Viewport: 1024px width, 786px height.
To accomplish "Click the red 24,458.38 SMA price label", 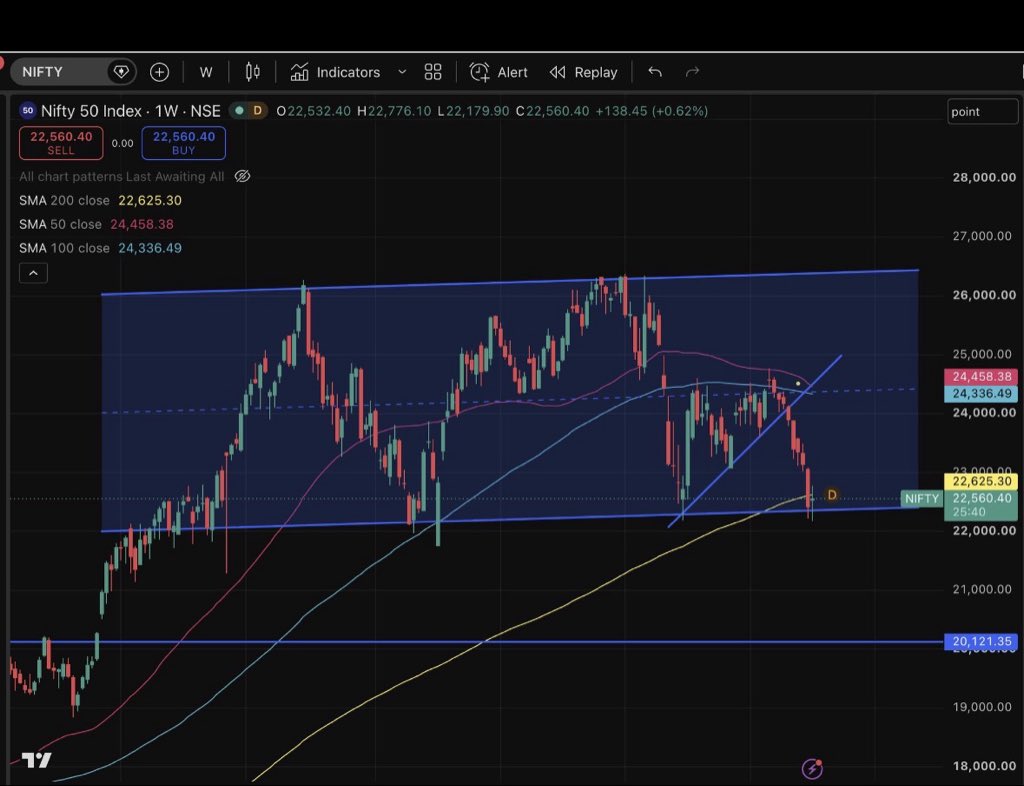I will [981, 377].
